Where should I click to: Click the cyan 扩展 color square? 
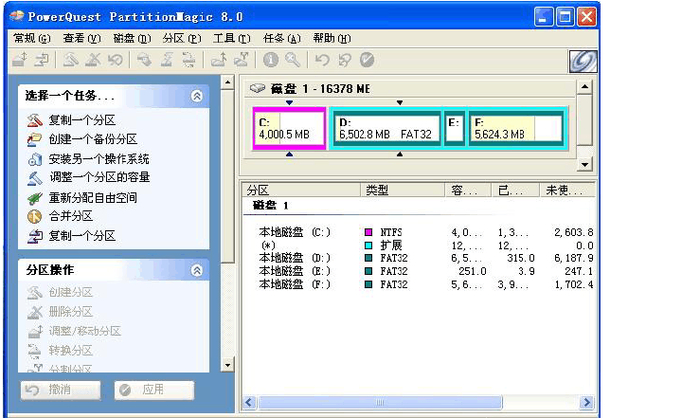coord(368,245)
